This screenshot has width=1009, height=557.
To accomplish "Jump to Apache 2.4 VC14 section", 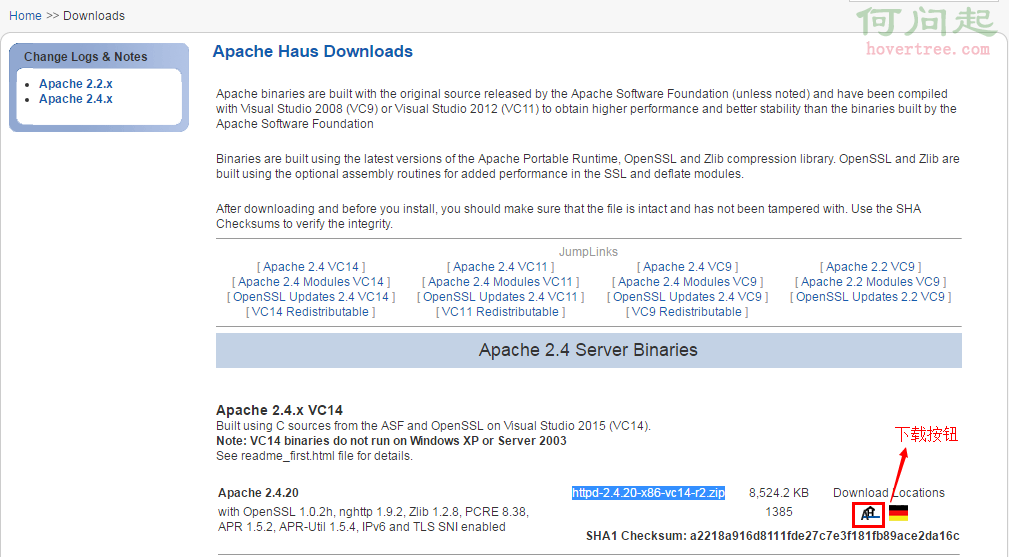I will 311,267.
